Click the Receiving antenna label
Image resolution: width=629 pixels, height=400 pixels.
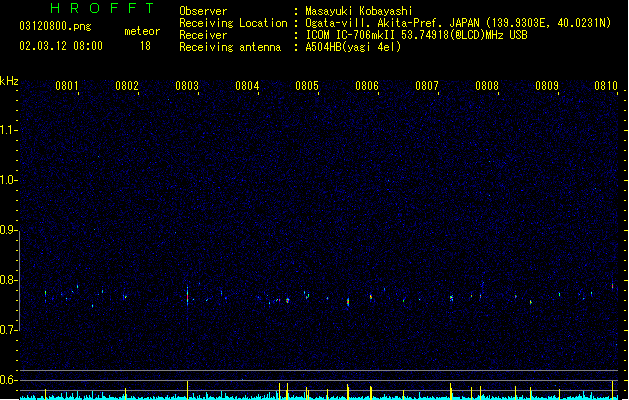point(230,47)
